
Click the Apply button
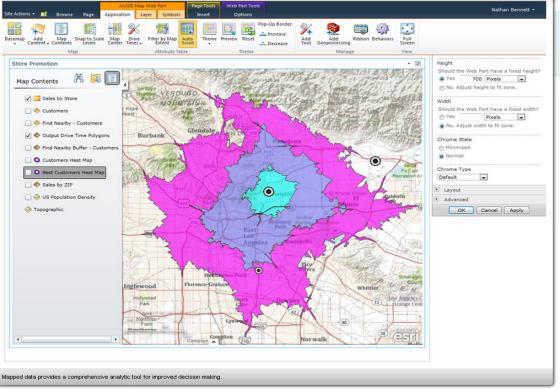pos(516,210)
